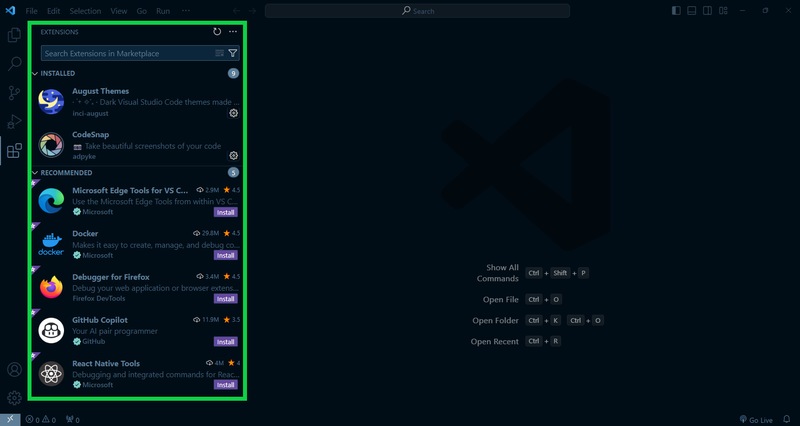800x426 pixels.
Task: Open the CodeSnap extension entry
Action: coord(138,145)
